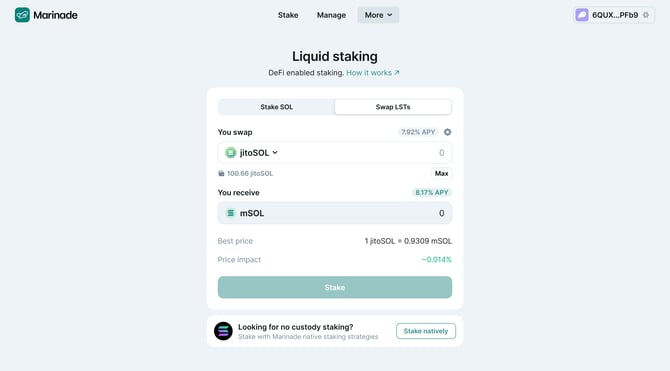Click the jitoSOL token icon
Viewport: 670px width, 371px height.
231,153
